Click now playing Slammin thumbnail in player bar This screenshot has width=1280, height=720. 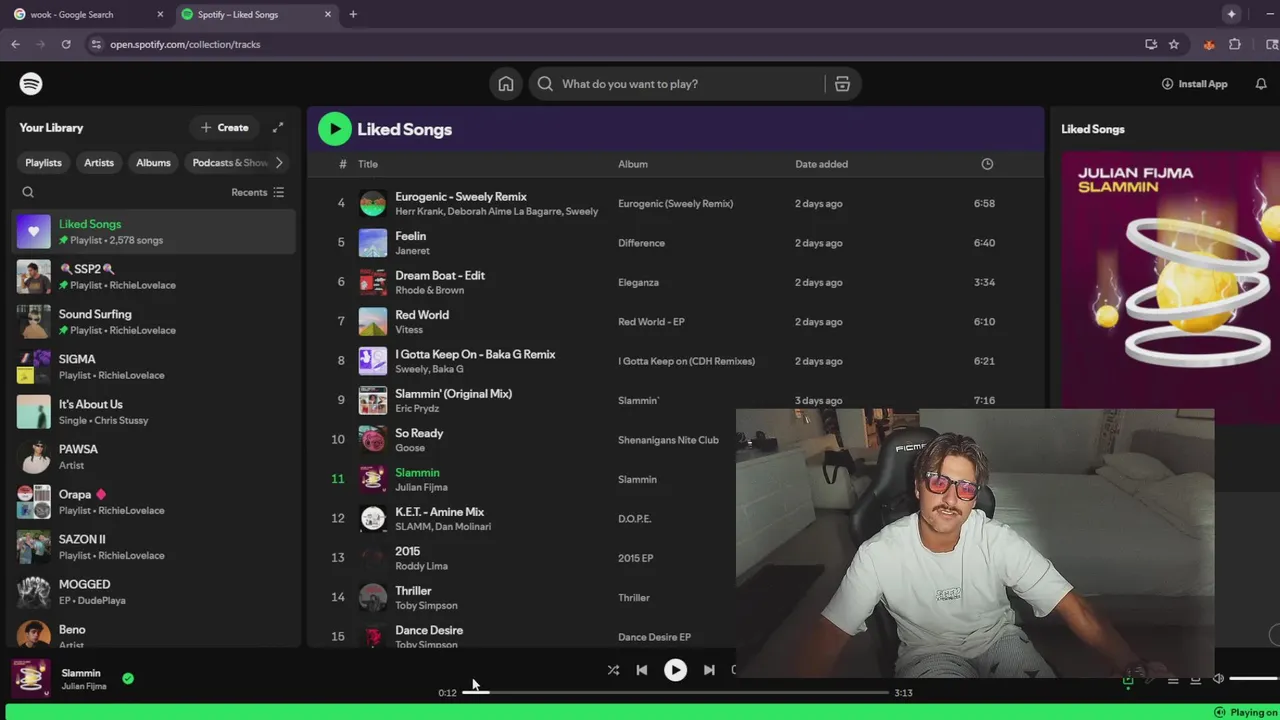31,678
